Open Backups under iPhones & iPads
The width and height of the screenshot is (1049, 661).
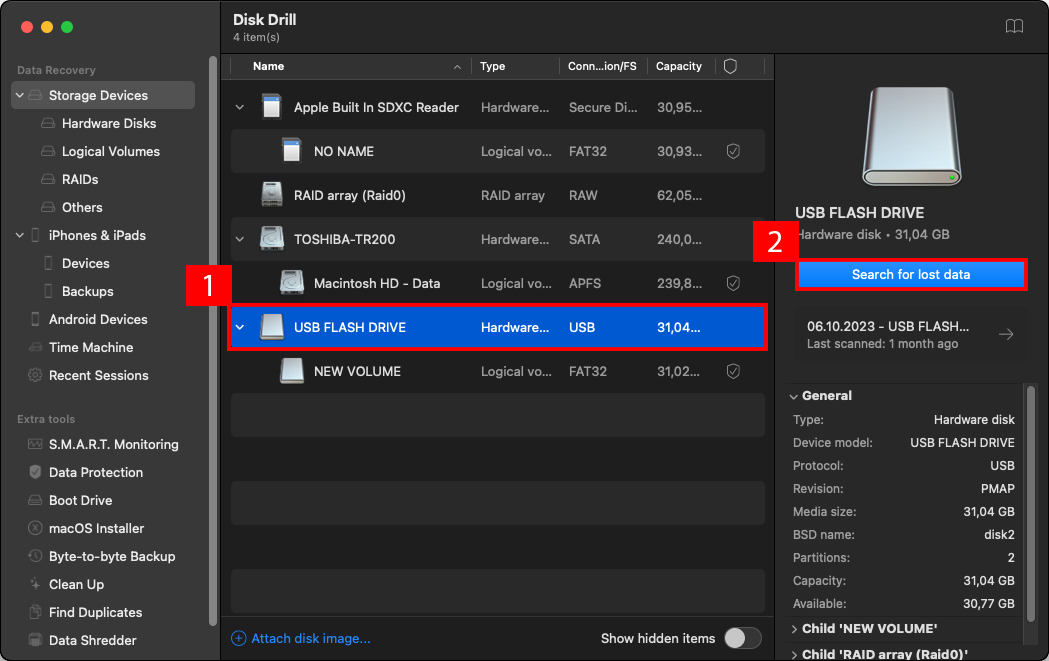coord(88,292)
